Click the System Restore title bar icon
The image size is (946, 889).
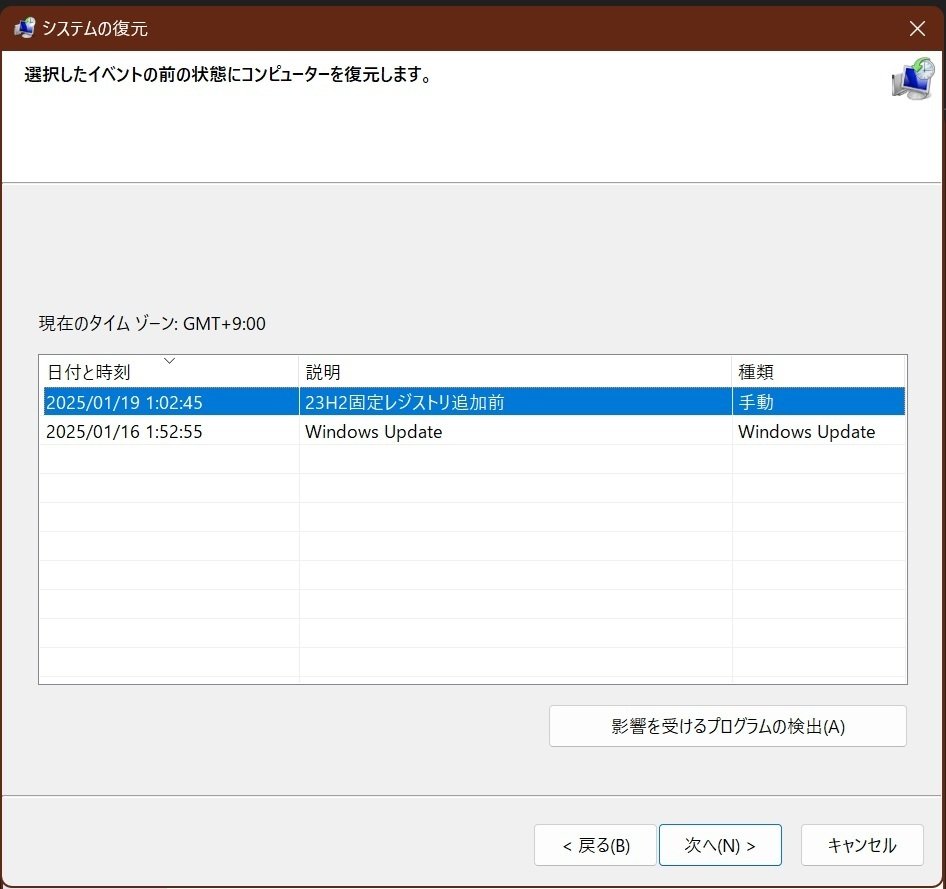click(x=24, y=28)
